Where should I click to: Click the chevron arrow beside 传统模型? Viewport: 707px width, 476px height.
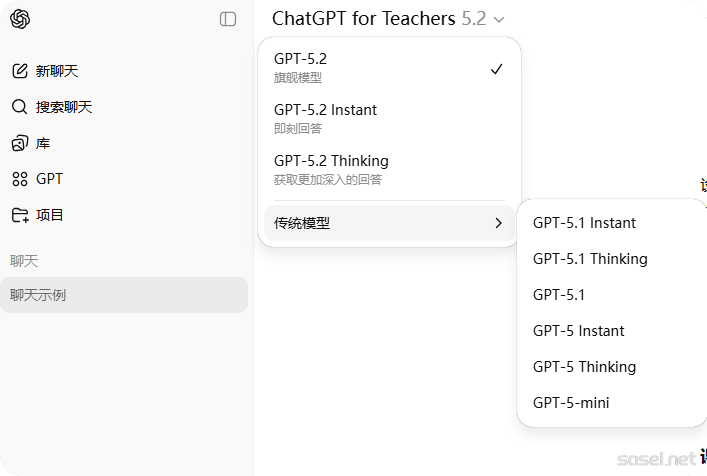(x=498, y=223)
